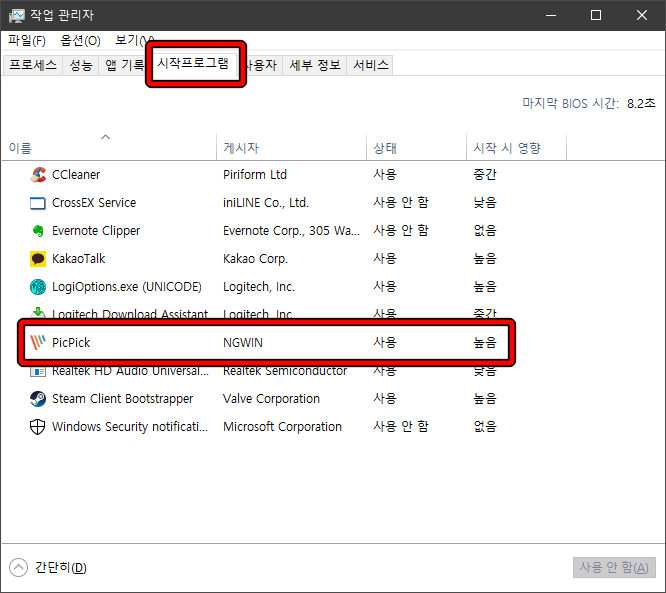Select the 시작프로그램 tab
The height and width of the screenshot is (593, 666).
[193, 63]
